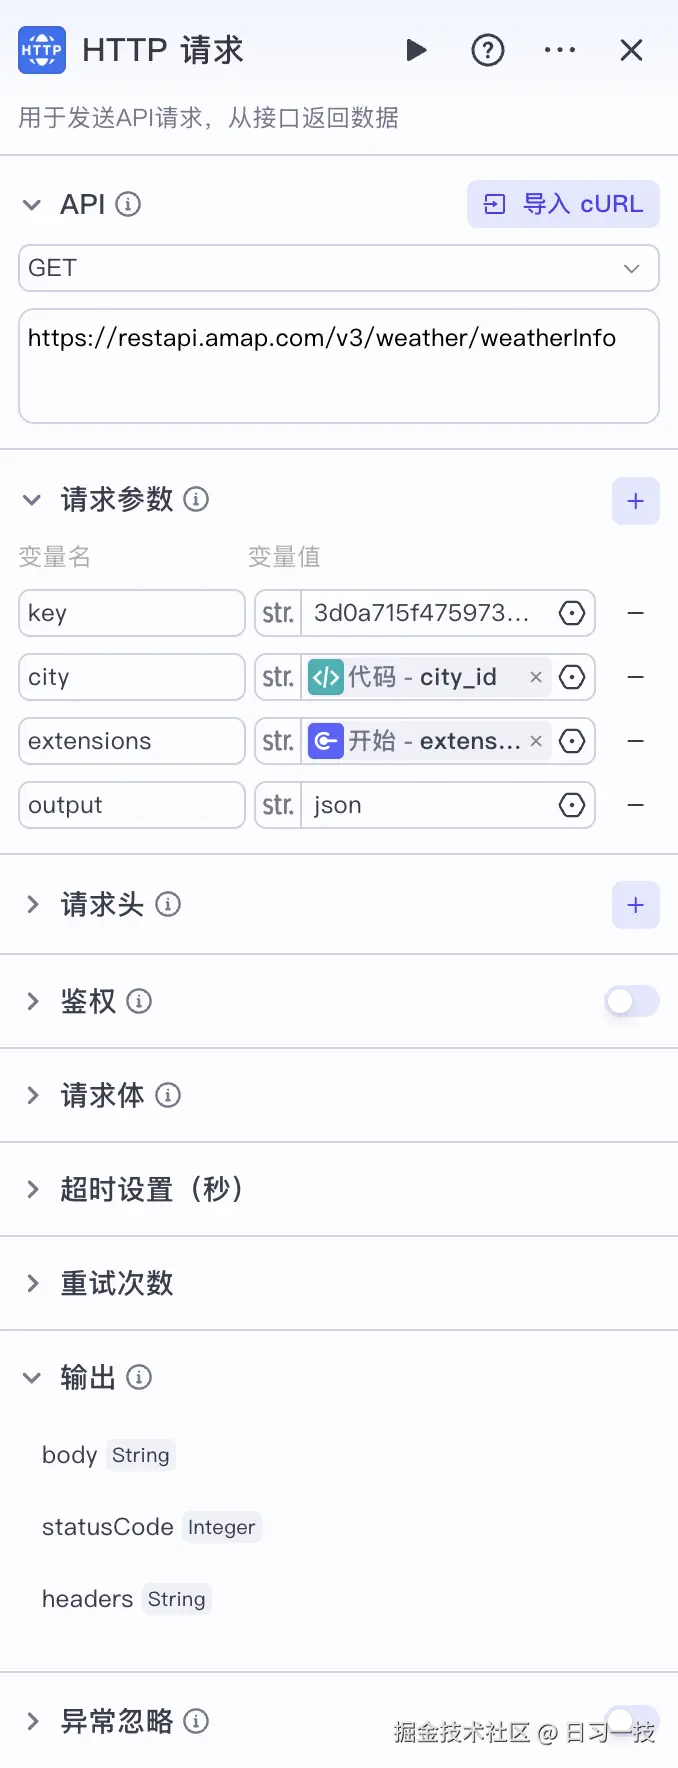Image resolution: width=678 pixels, height=1768 pixels.
Task: Toggle the 异常忽略 switch
Action: (632, 1721)
